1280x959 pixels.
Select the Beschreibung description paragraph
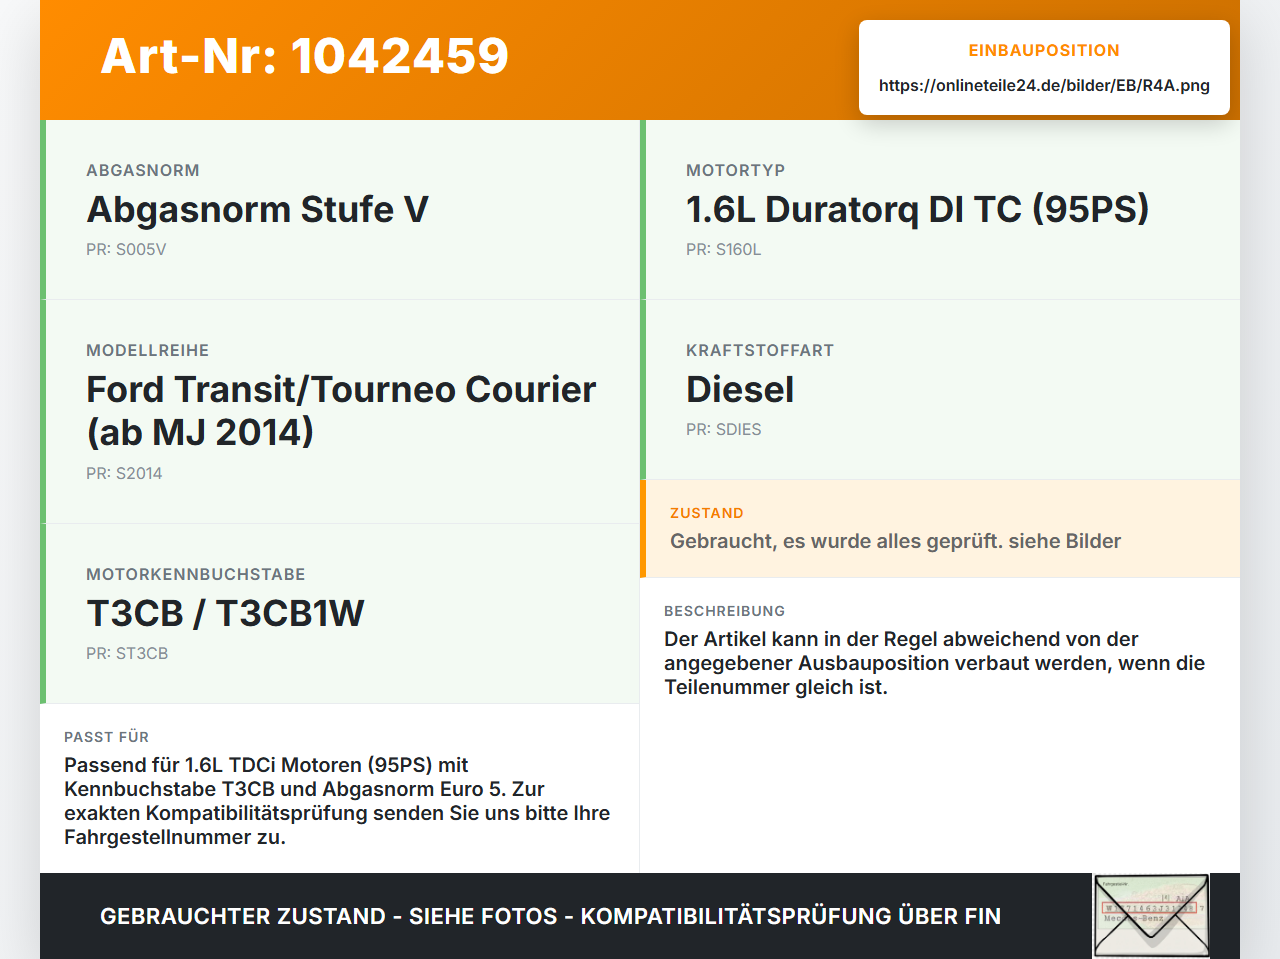(x=934, y=663)
